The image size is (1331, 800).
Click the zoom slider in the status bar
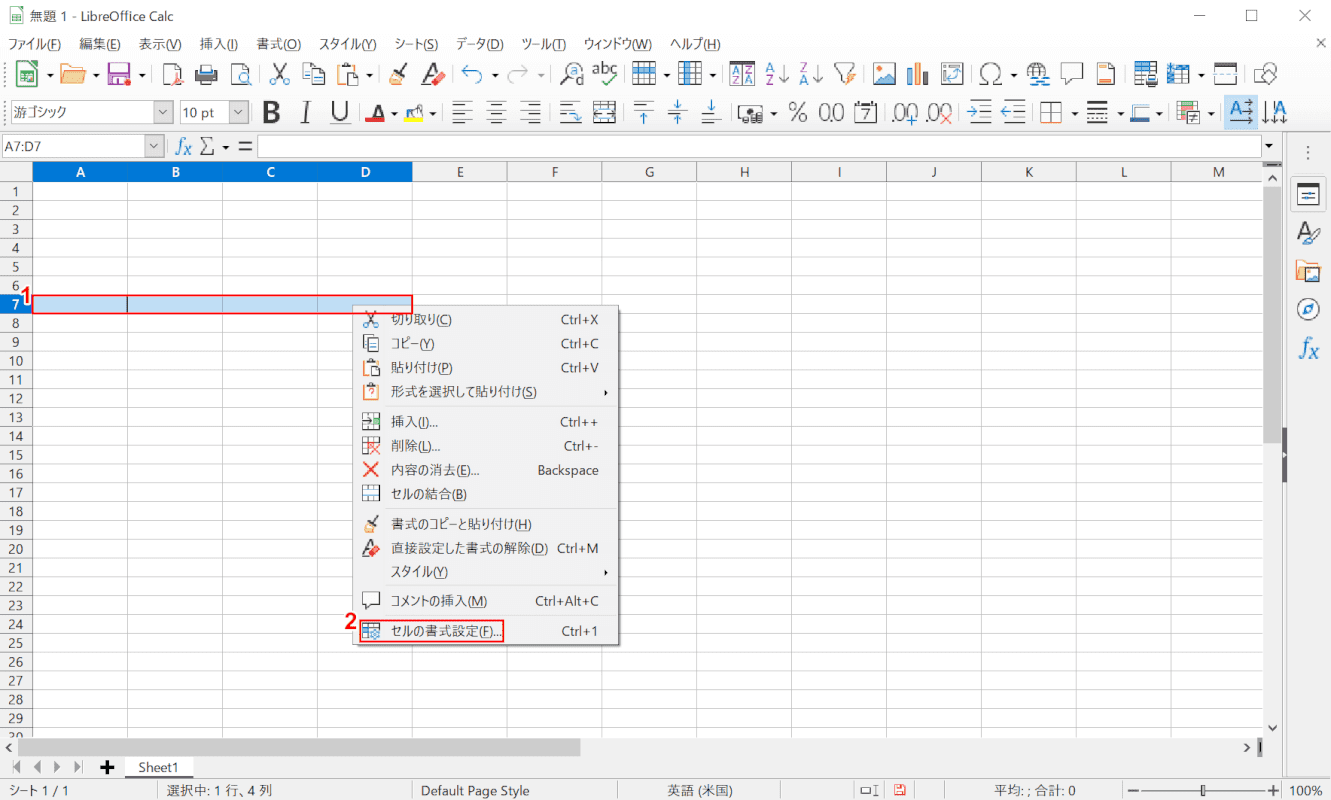pyautogui.click(x=1202, y=790)
